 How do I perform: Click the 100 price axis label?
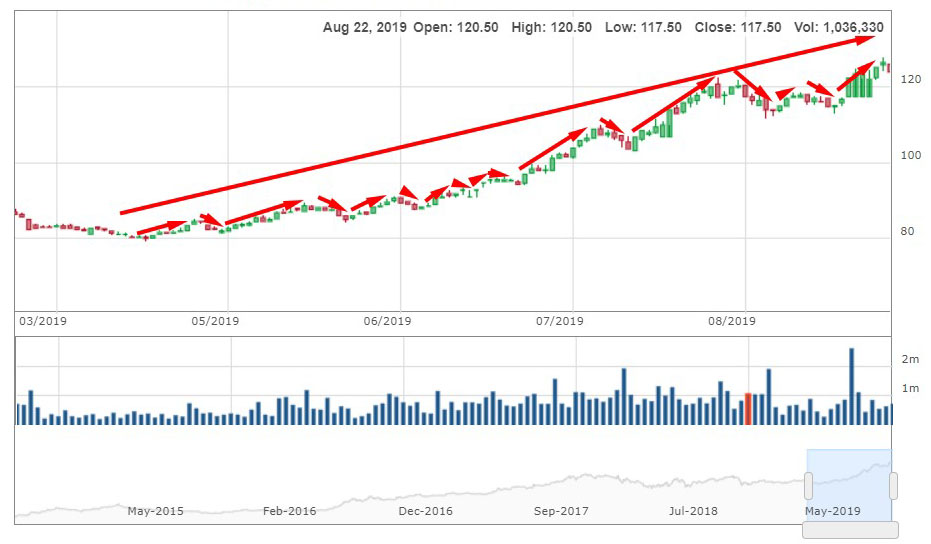click(x=911, y=156)
